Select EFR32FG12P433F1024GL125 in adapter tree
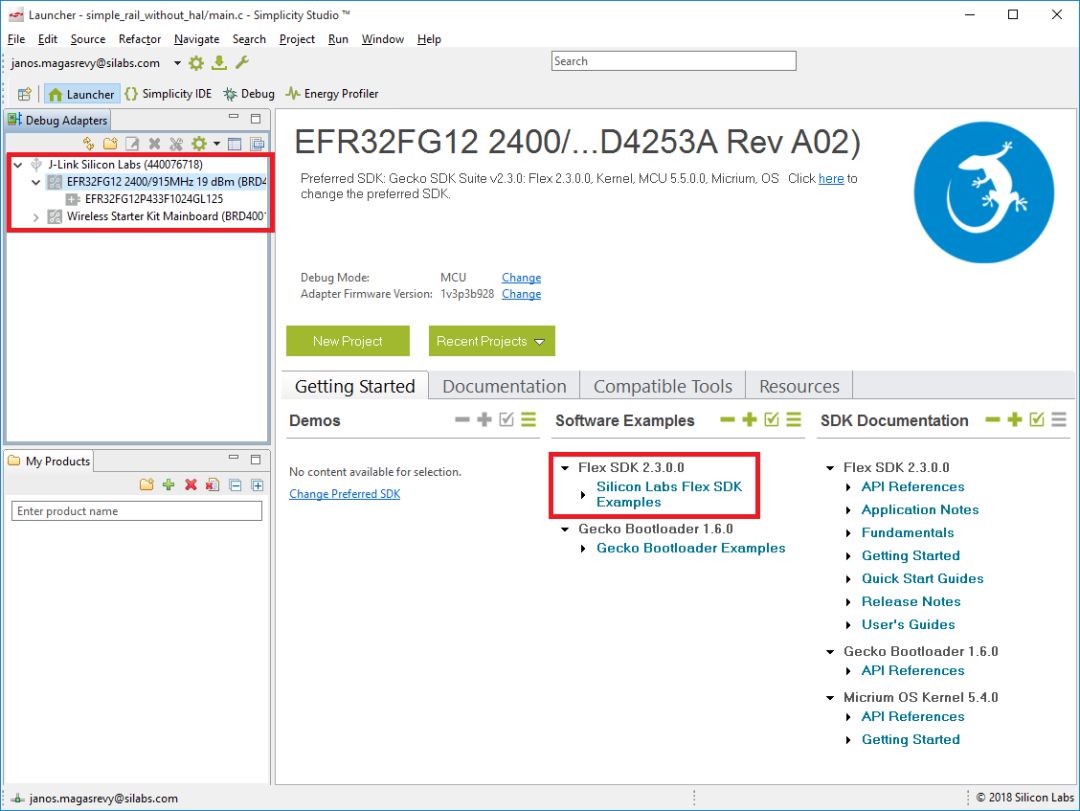Image resolution: width=1080 pixels, height=811 pixels. click(154, 199)
